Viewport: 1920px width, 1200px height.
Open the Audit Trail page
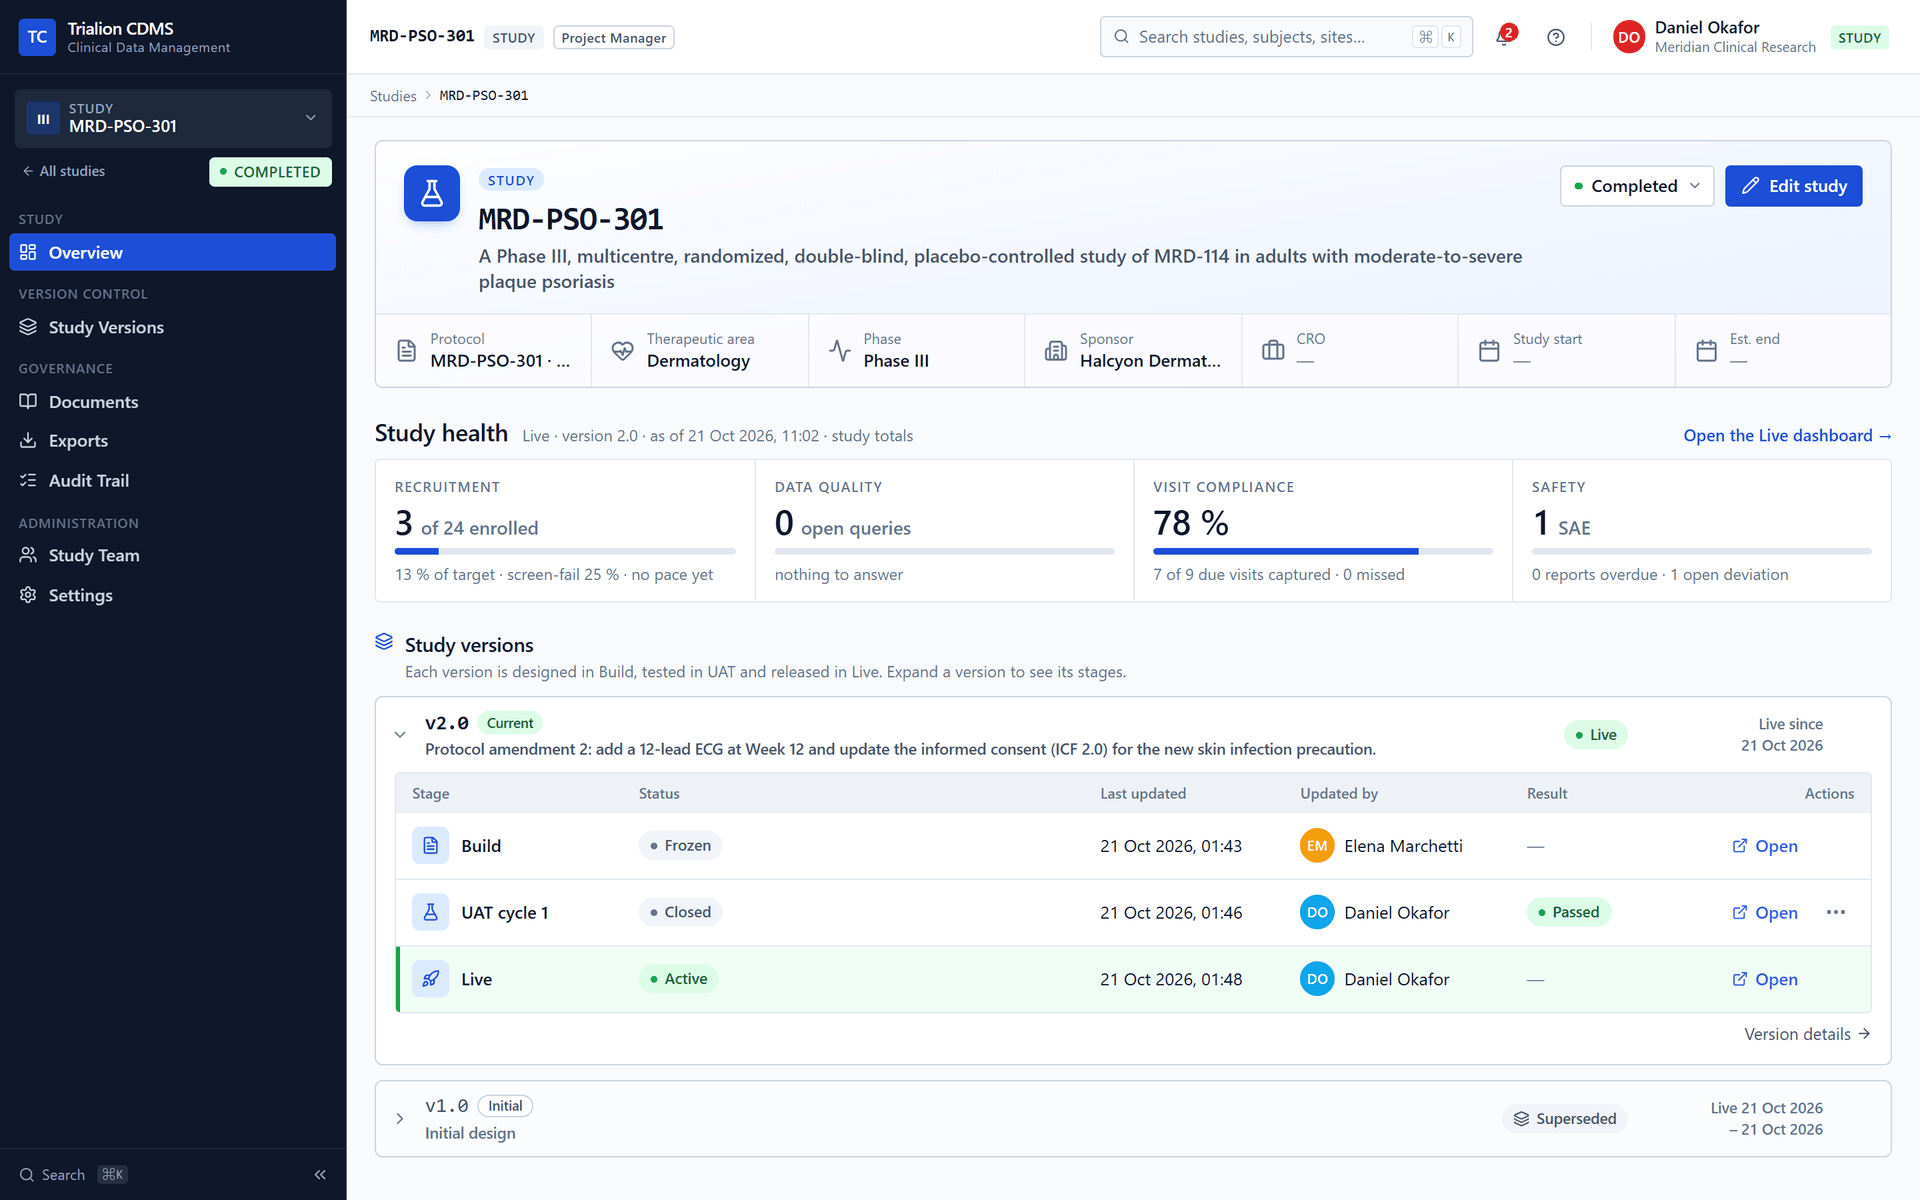[172, 481]
